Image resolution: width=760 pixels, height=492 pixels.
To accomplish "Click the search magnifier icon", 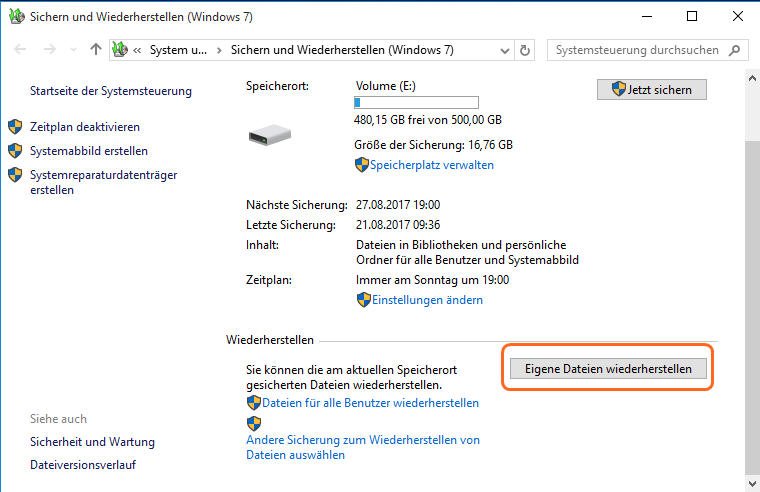I will 735,50.
